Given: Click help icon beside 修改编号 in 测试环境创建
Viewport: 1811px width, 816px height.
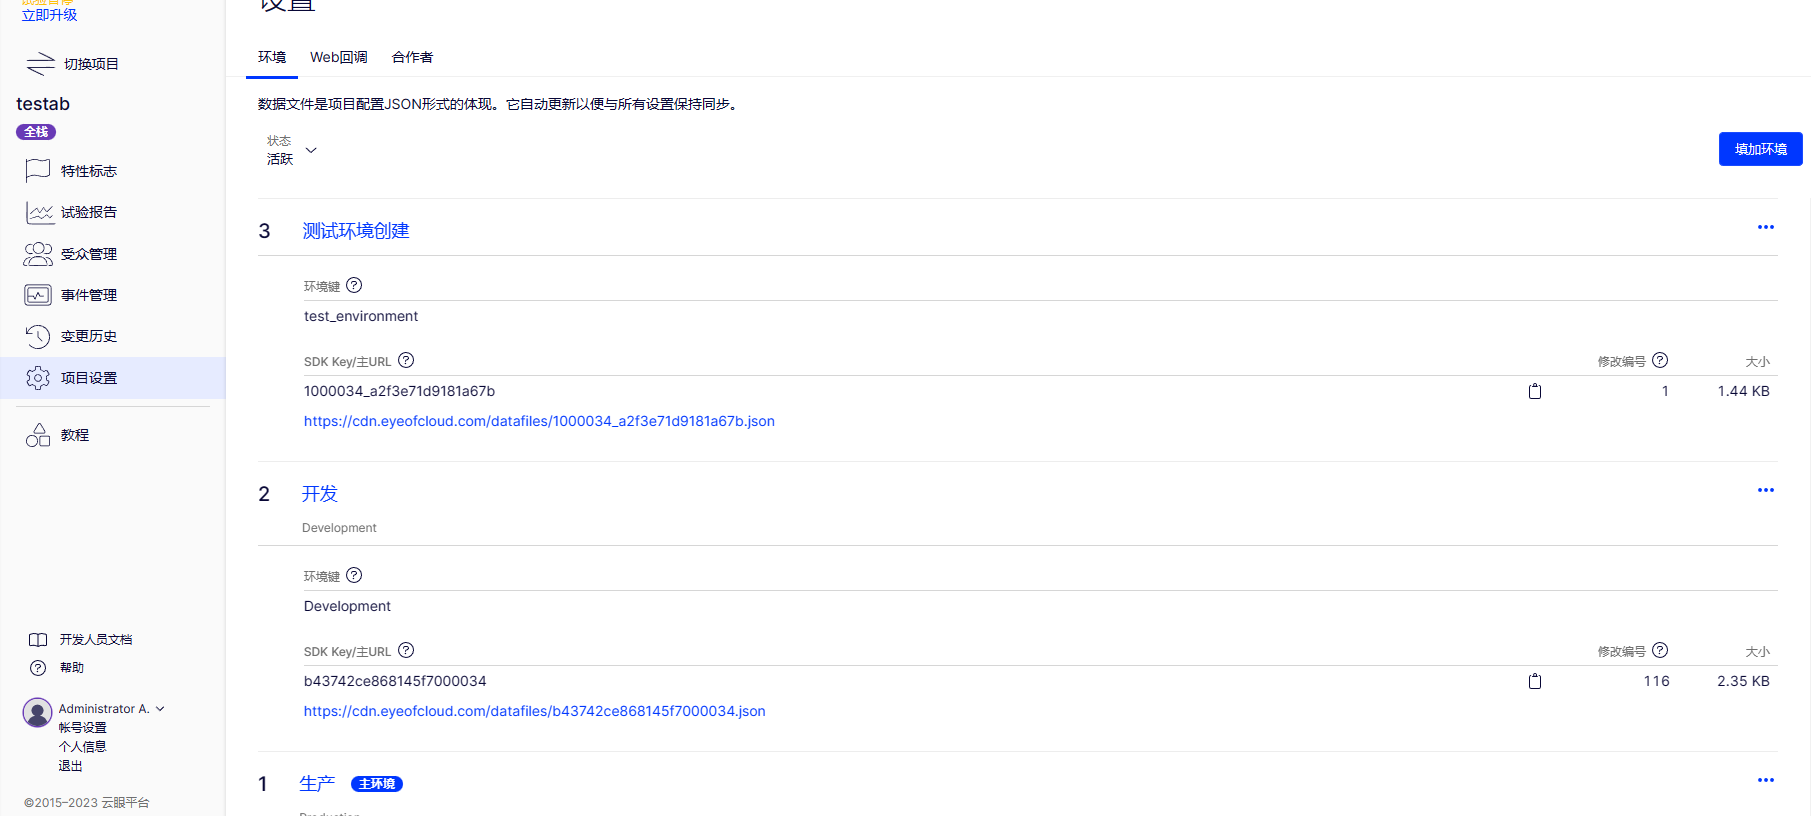Looking at the screenshot, I should 1660,360.
